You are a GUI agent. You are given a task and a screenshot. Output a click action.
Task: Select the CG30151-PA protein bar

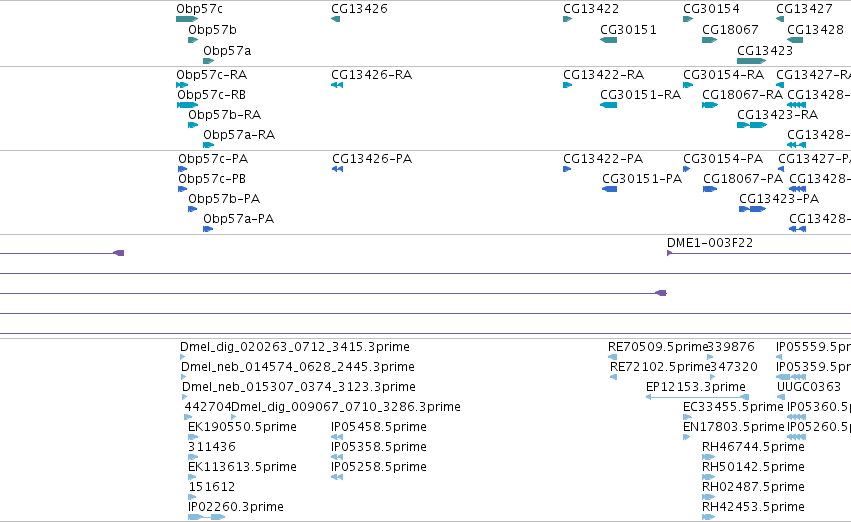[609, 189]
